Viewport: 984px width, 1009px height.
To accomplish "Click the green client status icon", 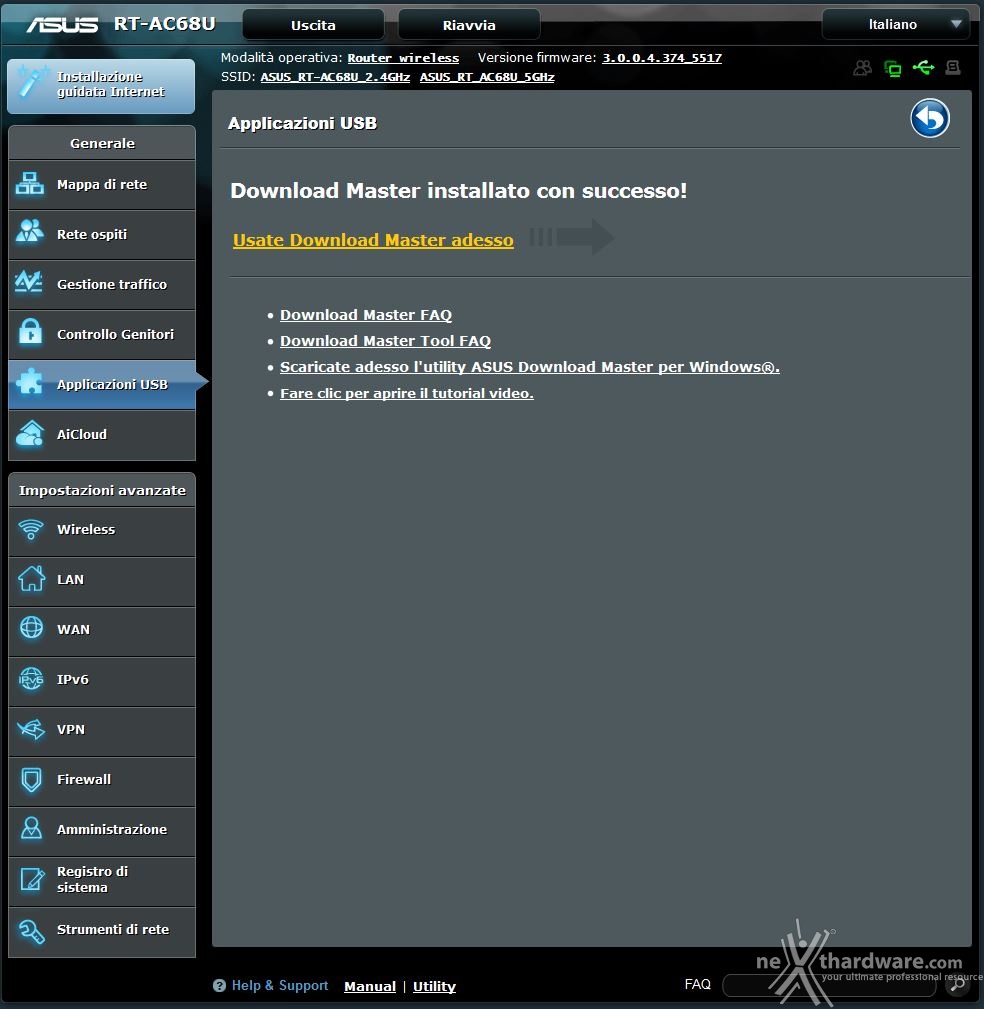I will click(x=893, y=68).
